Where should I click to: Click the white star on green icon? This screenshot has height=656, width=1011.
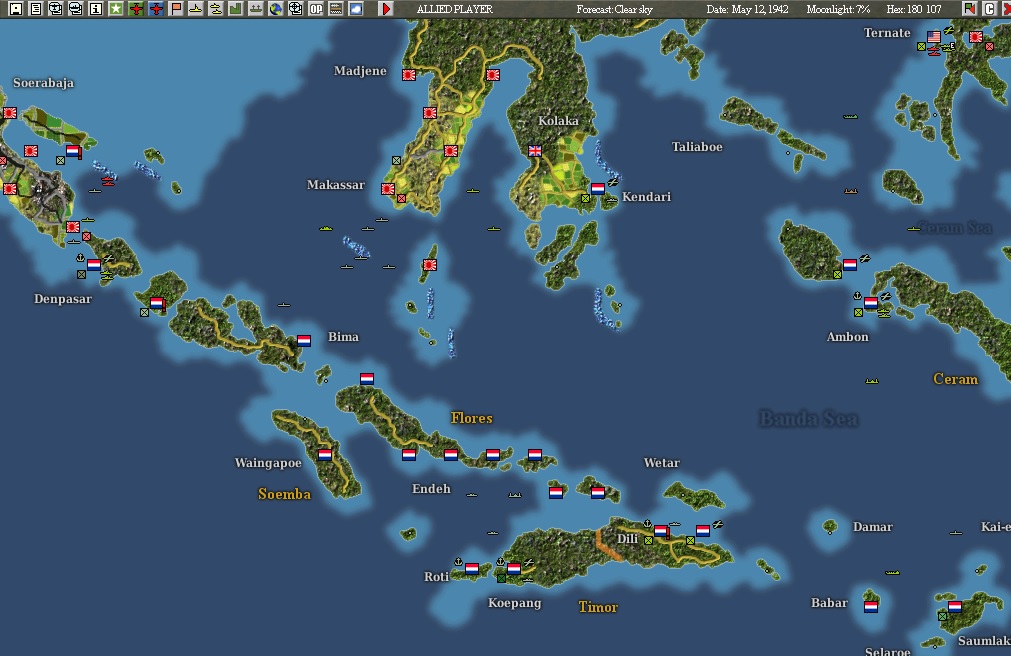coord(115,8)
